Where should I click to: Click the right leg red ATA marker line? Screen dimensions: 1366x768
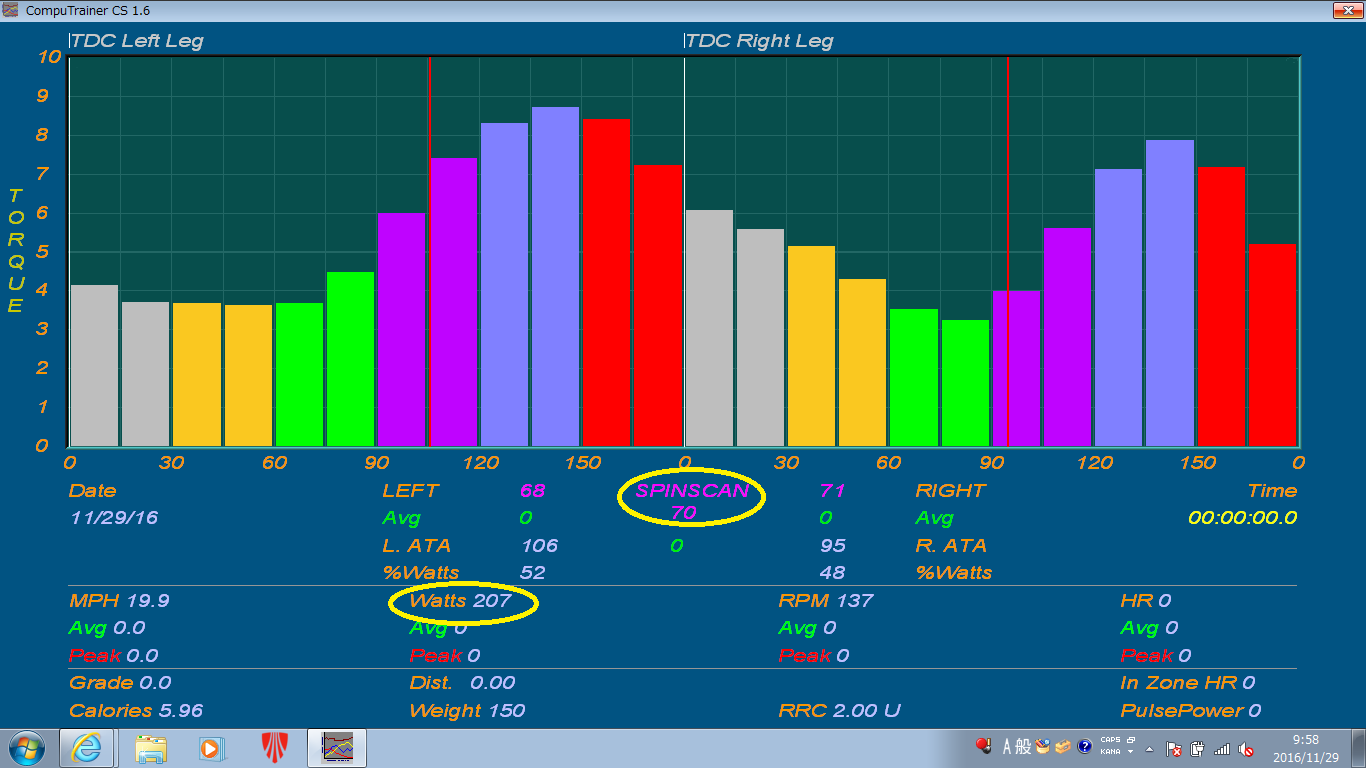pos(1008,251)
